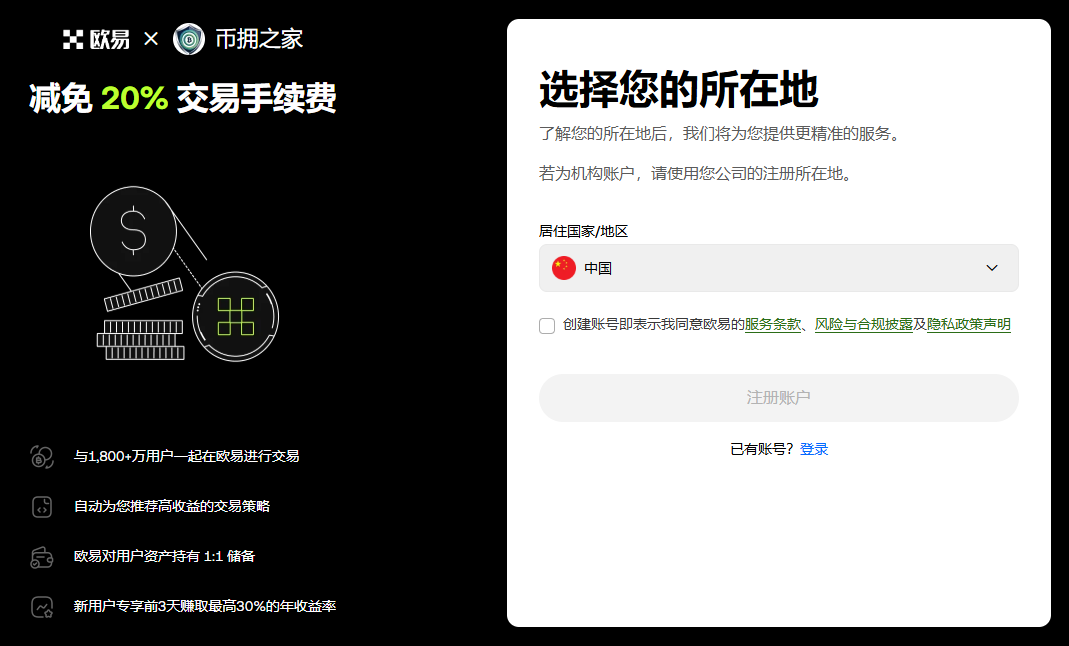Click the green grid coin illustration
Viewport: 1069px width, 646px height.
[235, 316]
